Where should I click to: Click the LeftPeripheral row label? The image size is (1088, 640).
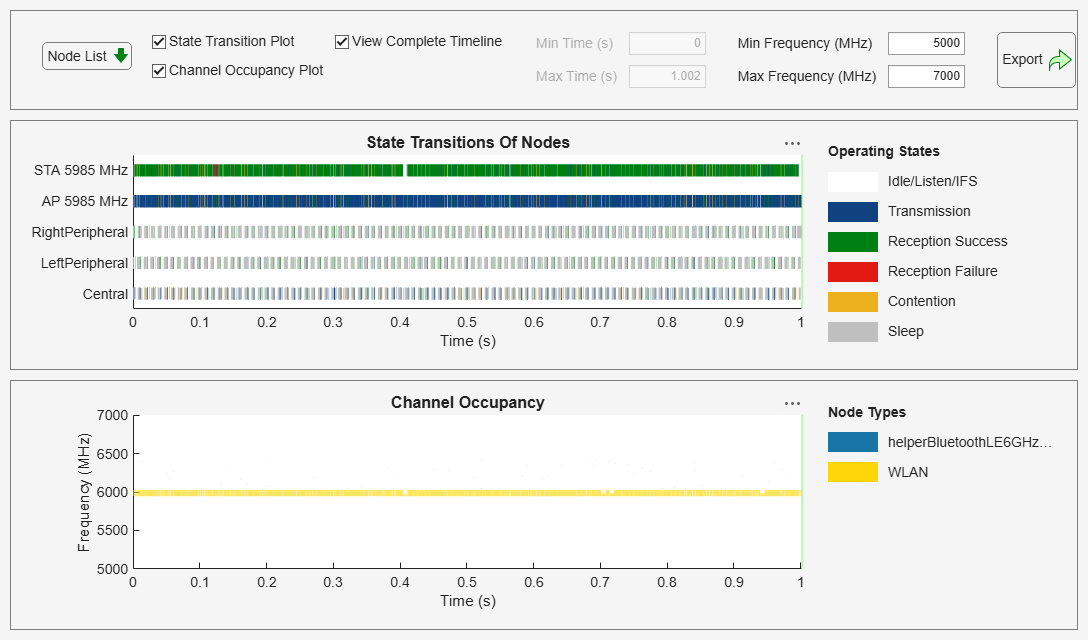[84, 264]
